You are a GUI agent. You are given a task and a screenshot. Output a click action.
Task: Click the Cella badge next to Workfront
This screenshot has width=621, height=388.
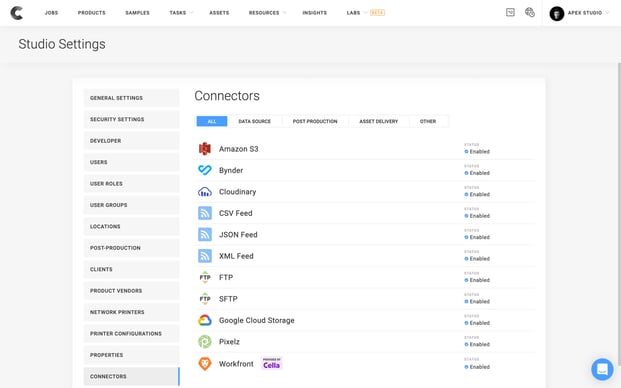[272, 363]
